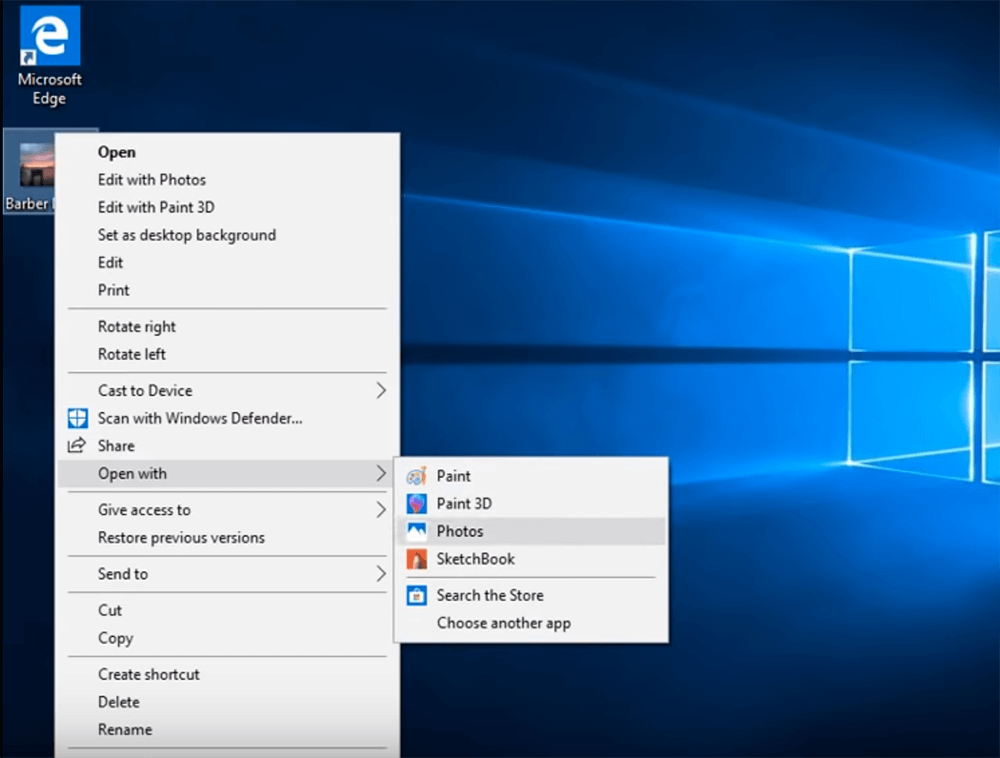
Task: Select Copy from the context menu
Action: 115,638
